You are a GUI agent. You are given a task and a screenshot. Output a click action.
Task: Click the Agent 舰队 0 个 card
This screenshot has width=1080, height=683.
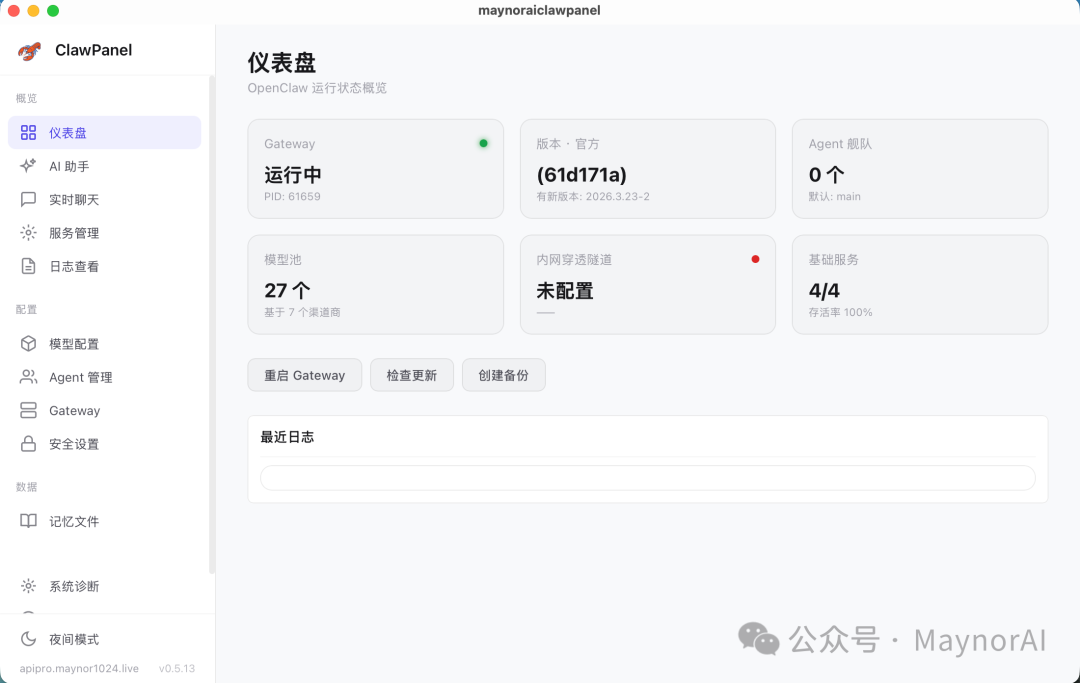pyautogui.click(x=920, y=169)
